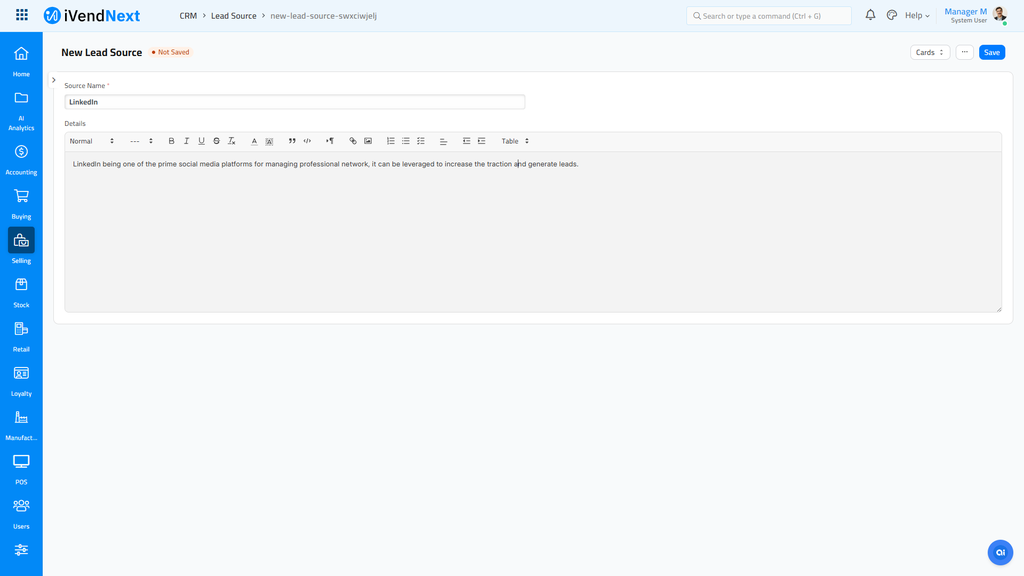This screenshot has height=576, width=1024.
Task: Open the settings sliders icon in sidebar
Action: (21, 550)
